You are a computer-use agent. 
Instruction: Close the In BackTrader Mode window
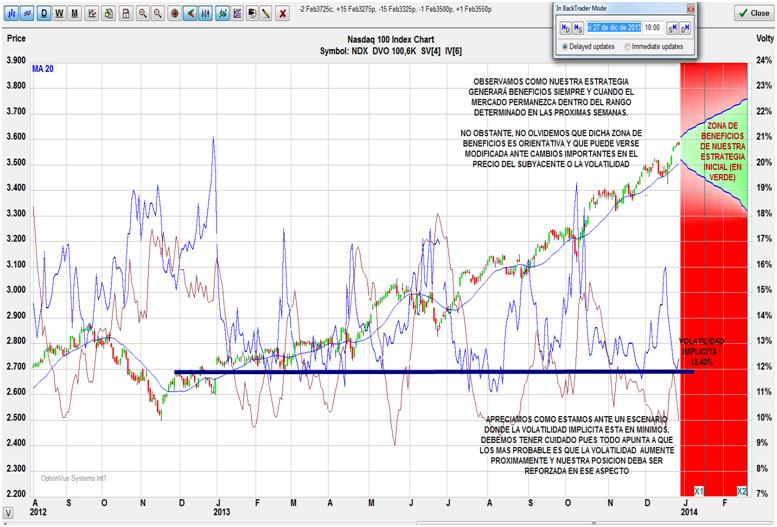click(x=690, y=8)
